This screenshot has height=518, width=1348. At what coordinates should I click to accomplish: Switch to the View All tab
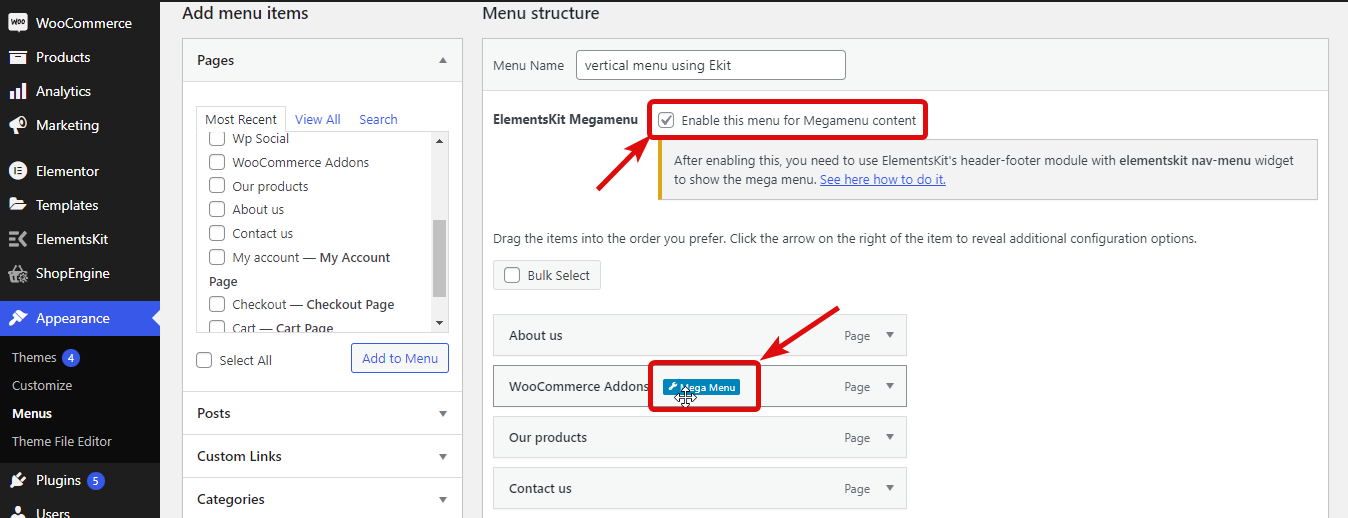[x=318, y=119]
